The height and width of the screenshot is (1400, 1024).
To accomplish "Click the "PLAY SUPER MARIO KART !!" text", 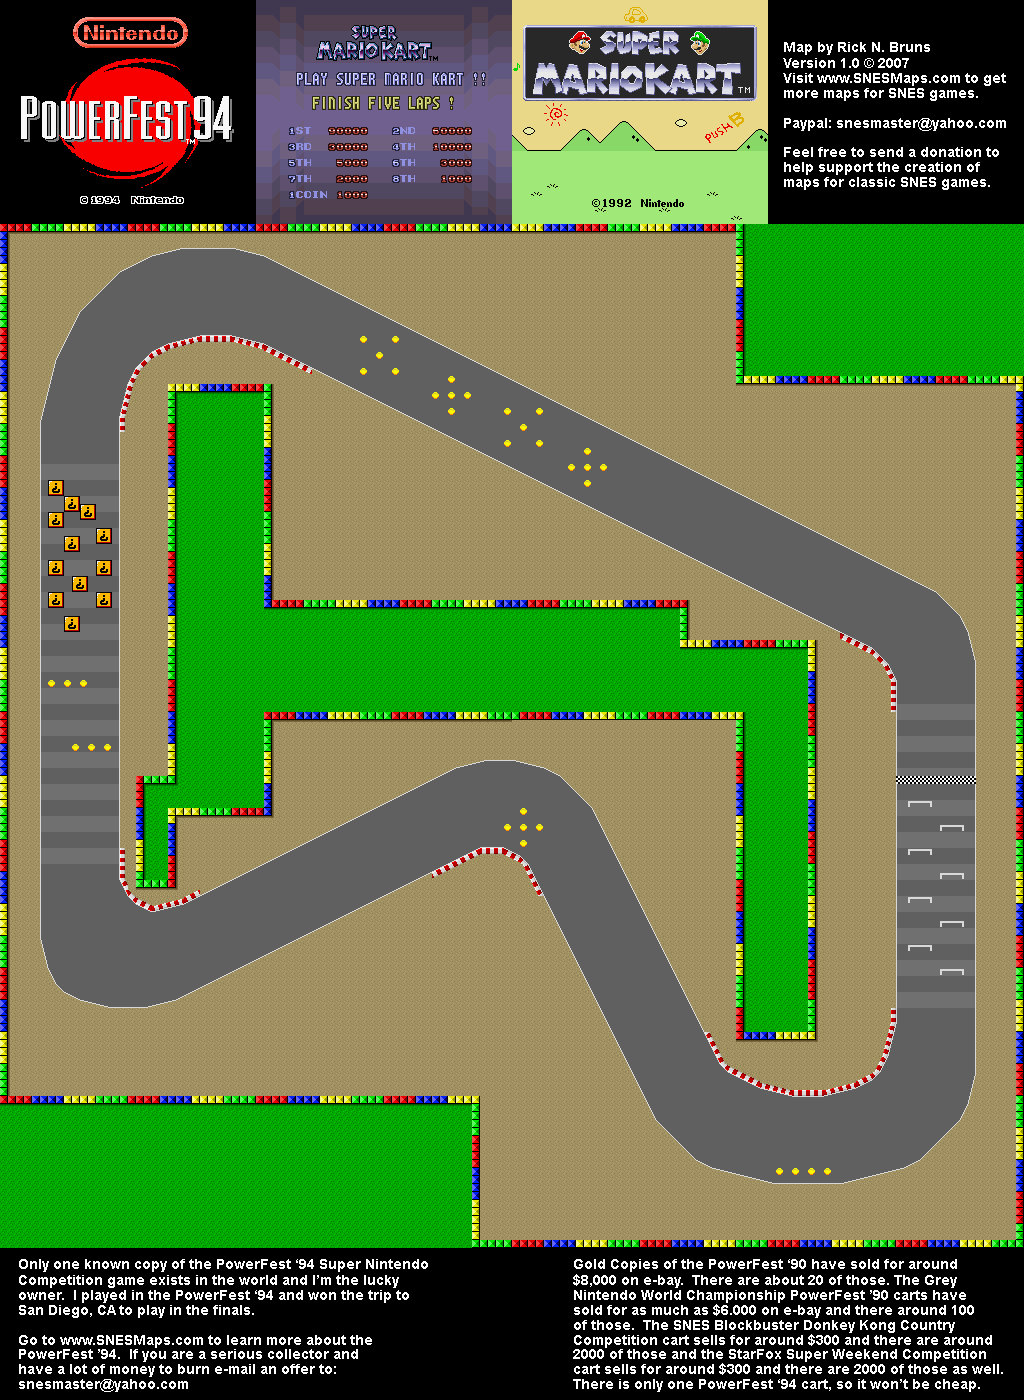I will click(391, 79).
